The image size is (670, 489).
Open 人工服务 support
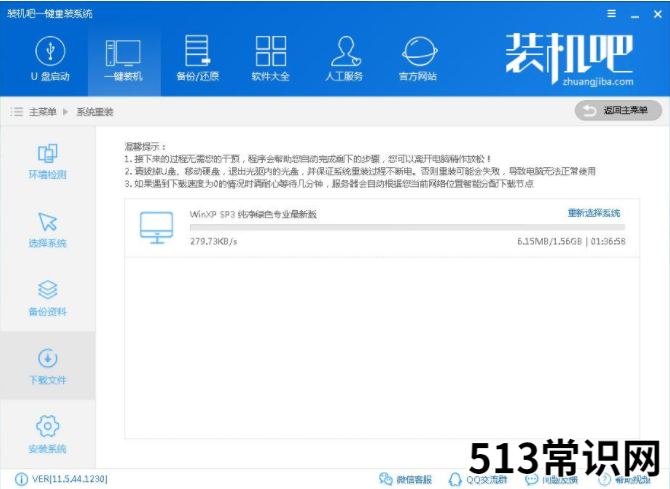pos(344,59)
